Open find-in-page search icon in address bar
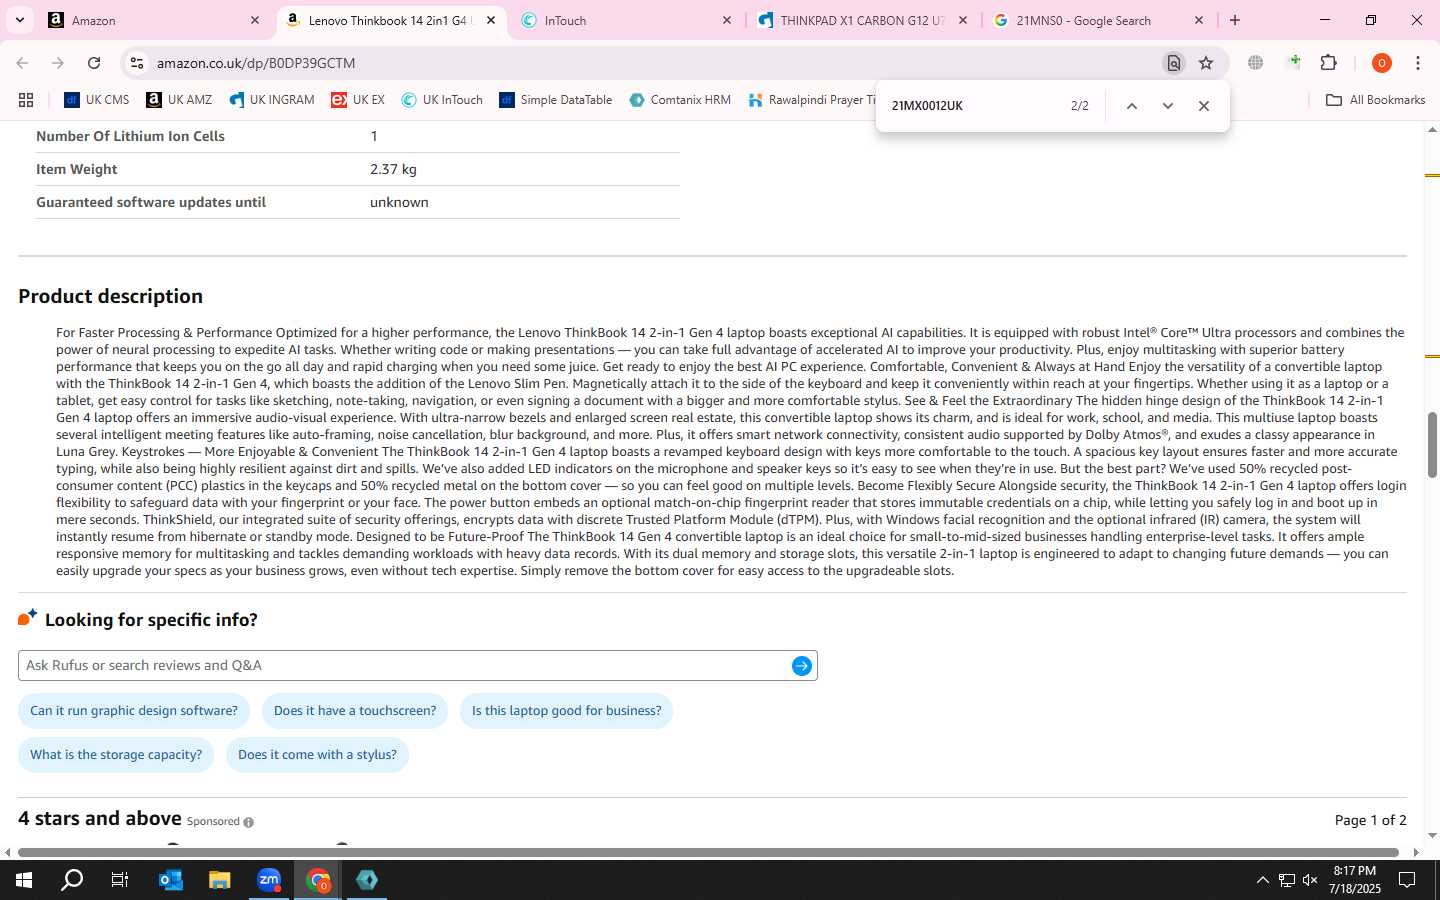The image size is (1440, 900). pyautogui.click(x=1174, y=63)
